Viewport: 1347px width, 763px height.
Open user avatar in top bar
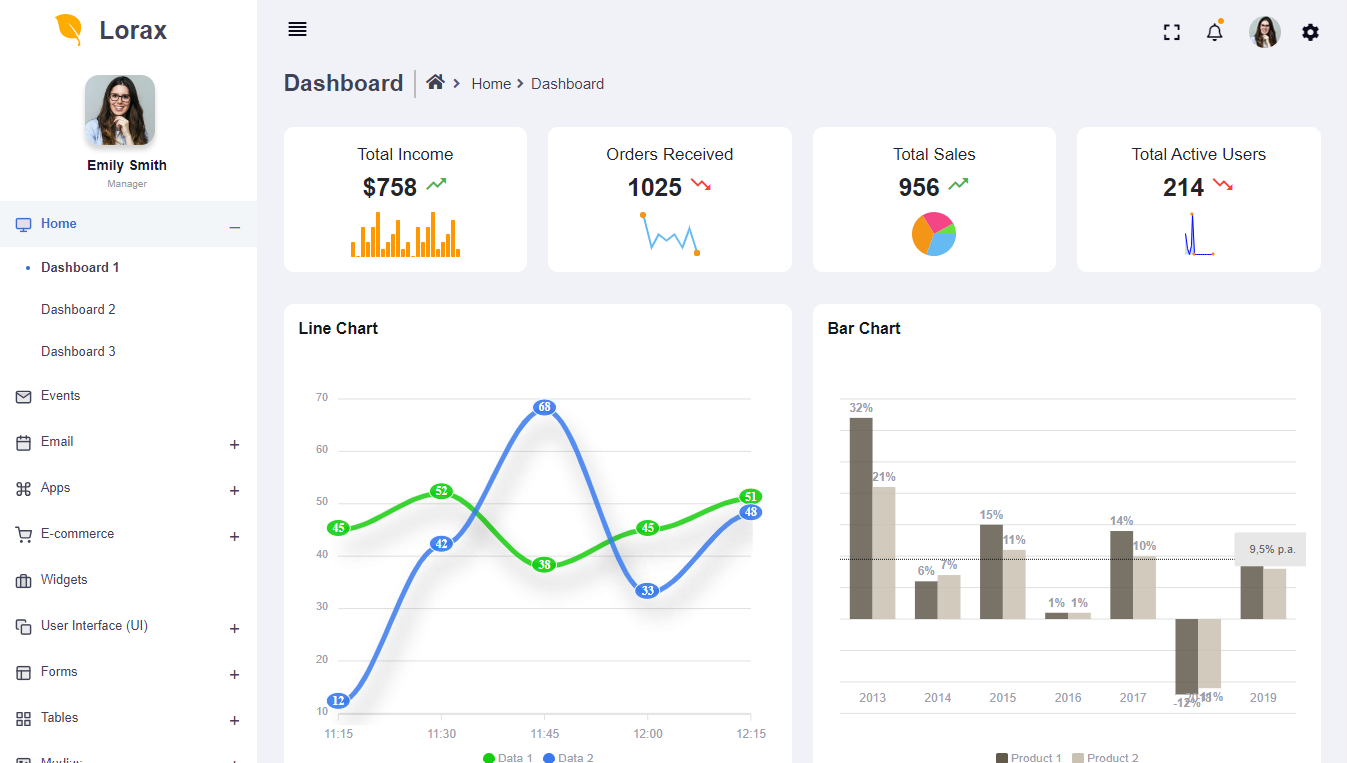coord(1264,32)
